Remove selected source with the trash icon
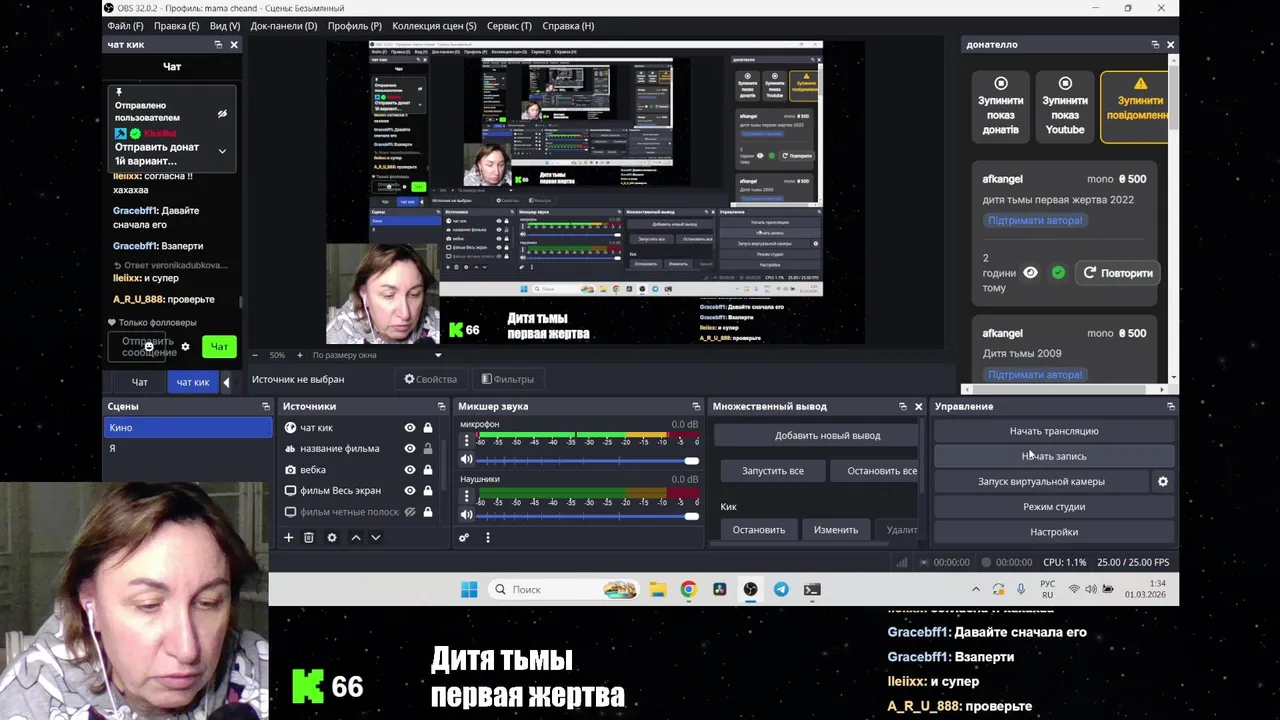The image size is (1280, 720). pyautogui.click(x=309, y=537)
